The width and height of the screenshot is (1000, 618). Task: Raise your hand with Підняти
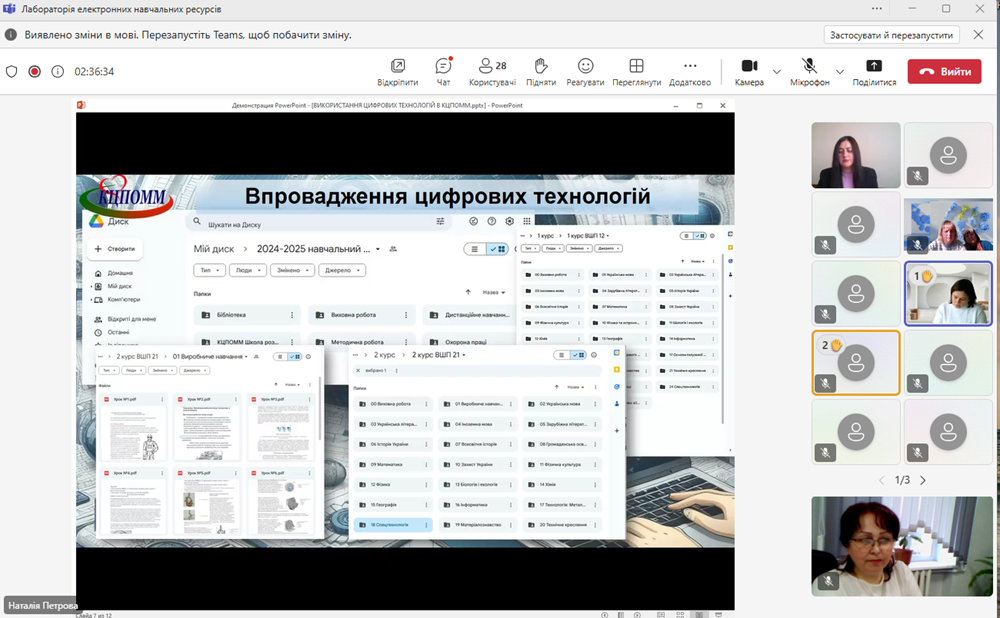point(540,71)
